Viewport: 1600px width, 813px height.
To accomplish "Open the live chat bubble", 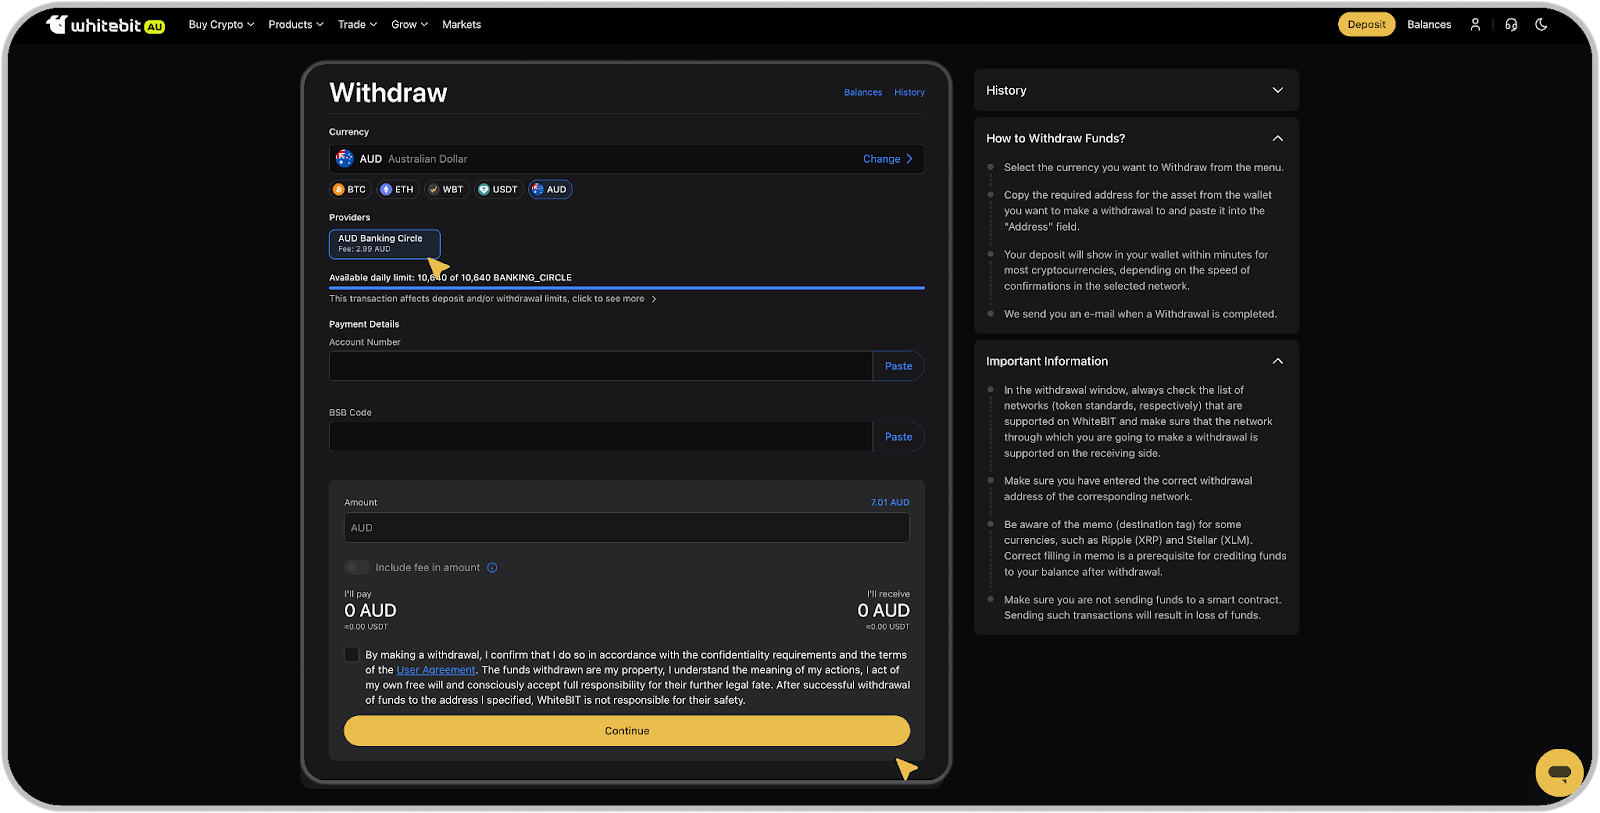I will [x=1559, y=772].
